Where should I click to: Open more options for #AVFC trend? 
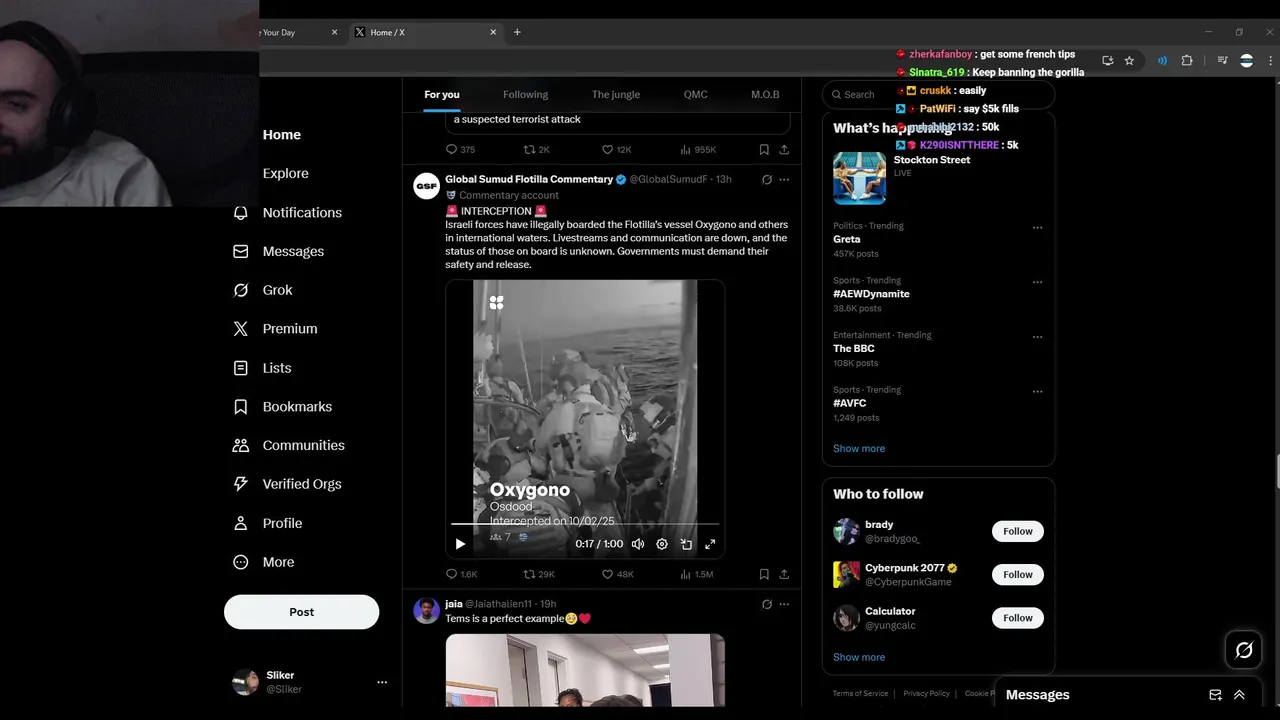coord(1037,391)
